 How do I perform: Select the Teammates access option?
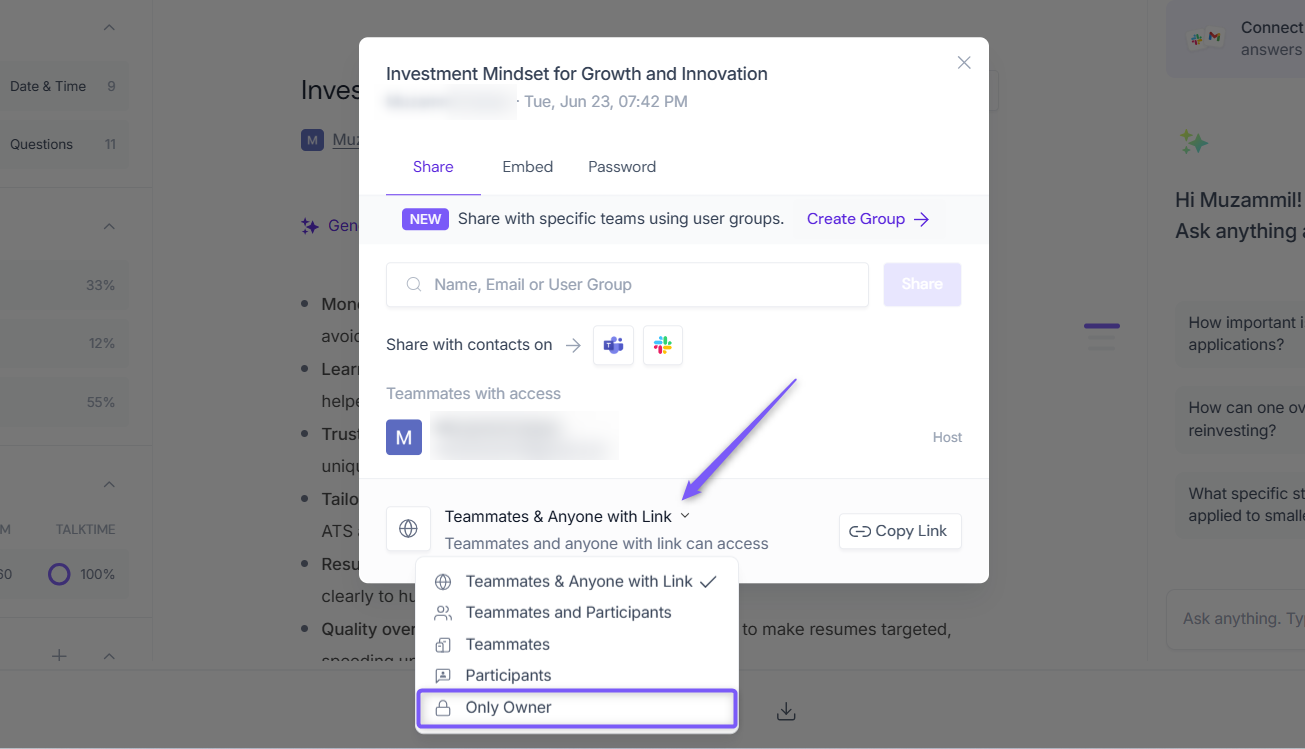point(577,644)
